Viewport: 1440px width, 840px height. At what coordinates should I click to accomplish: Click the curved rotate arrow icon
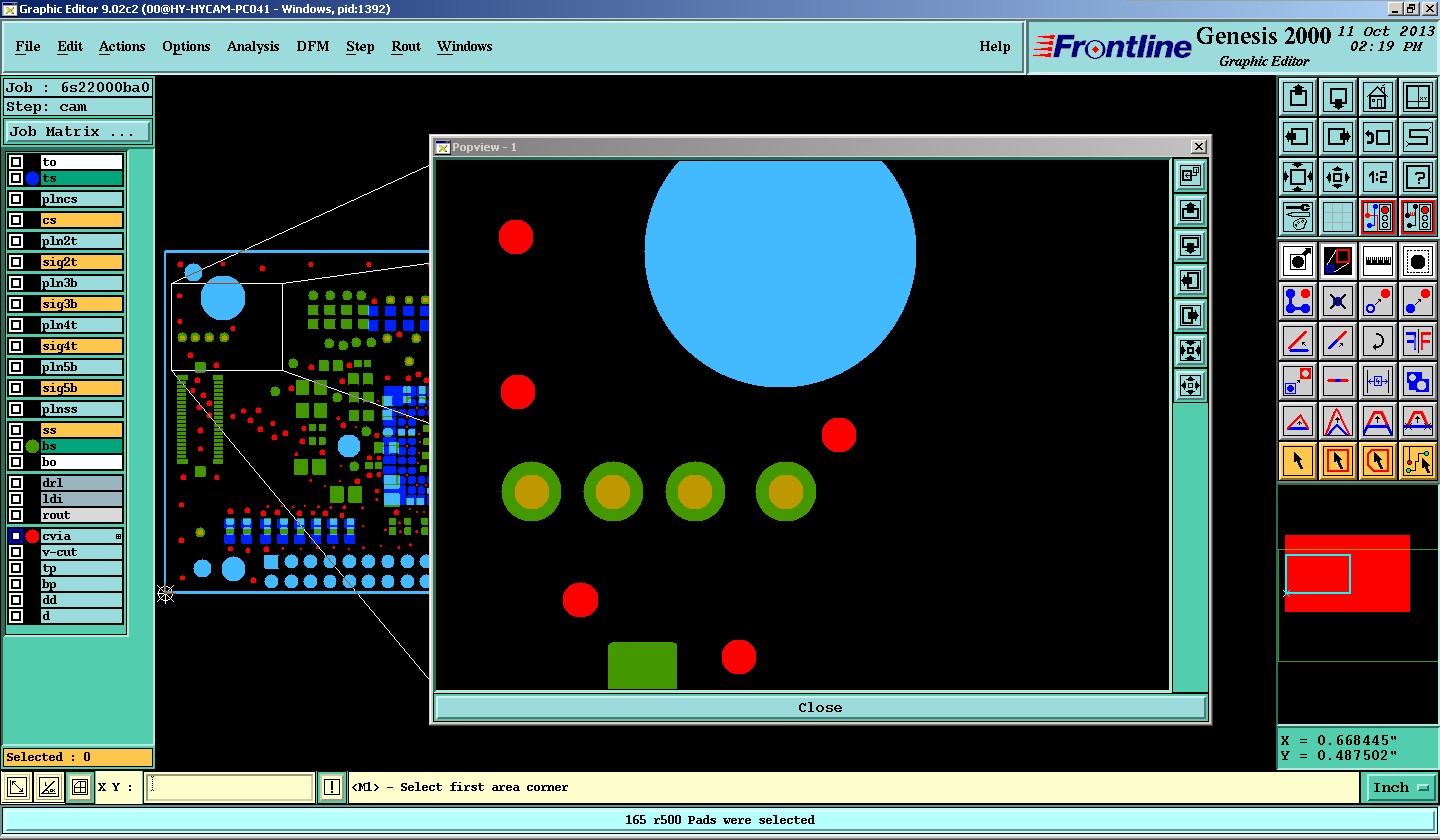click(1378, 341)
